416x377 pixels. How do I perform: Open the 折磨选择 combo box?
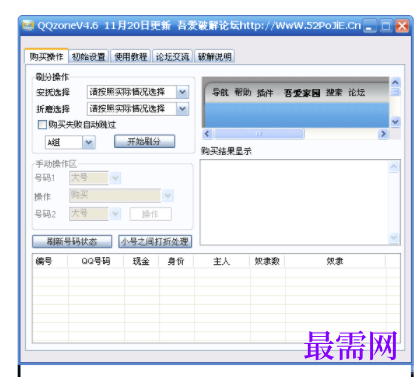click(138, 109)
